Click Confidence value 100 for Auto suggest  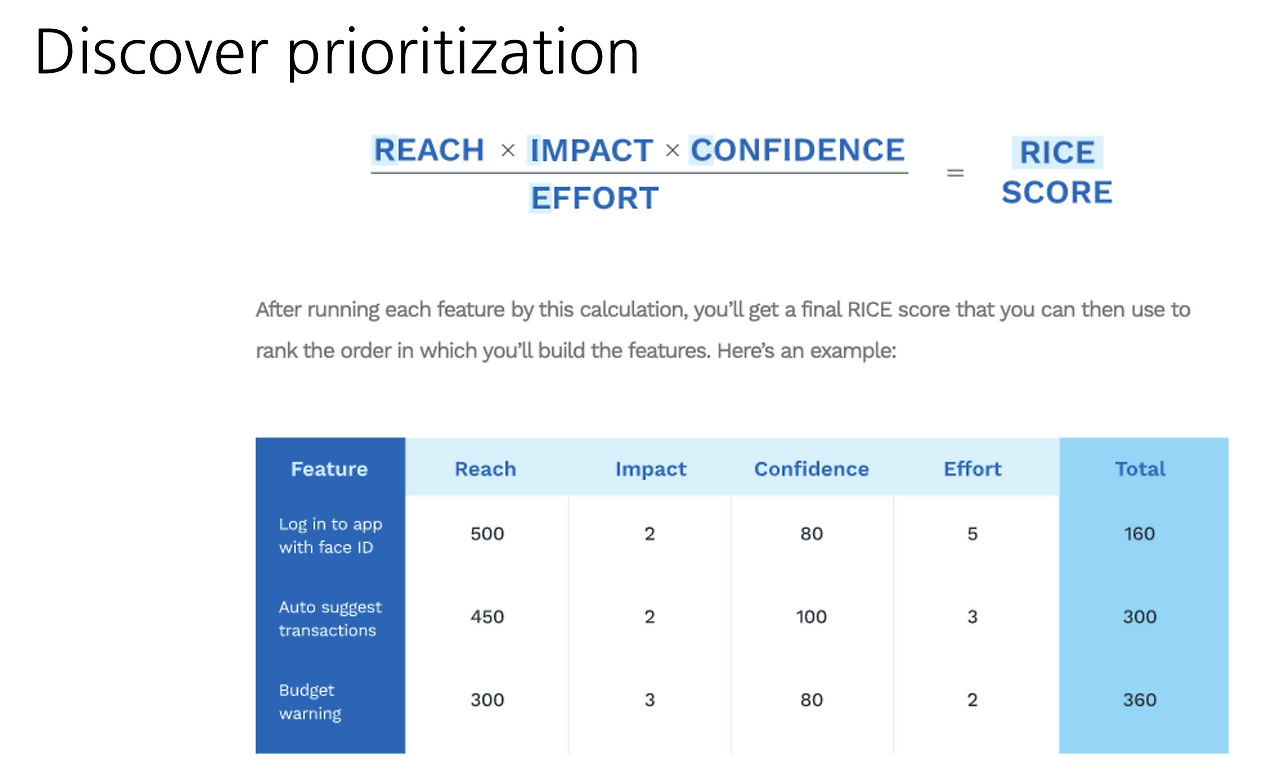tap(811, 617)
